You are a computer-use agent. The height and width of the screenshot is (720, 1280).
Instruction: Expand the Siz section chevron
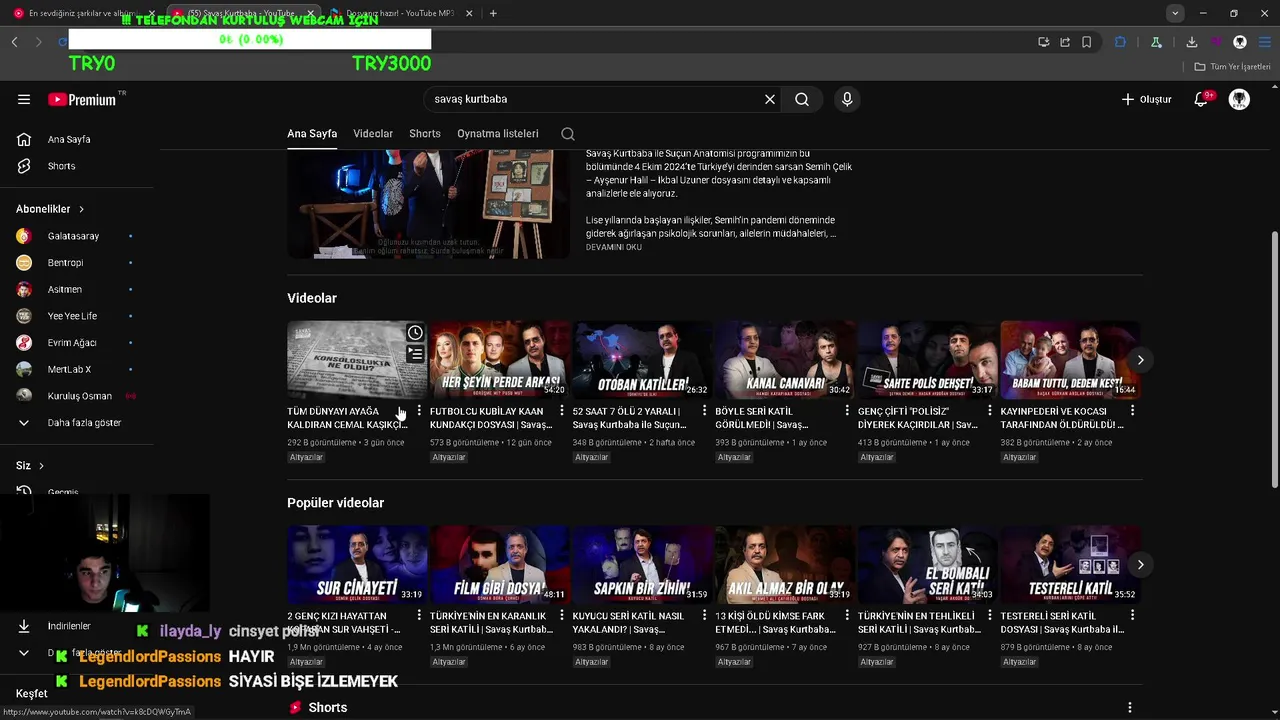click(x=41, y=466)
